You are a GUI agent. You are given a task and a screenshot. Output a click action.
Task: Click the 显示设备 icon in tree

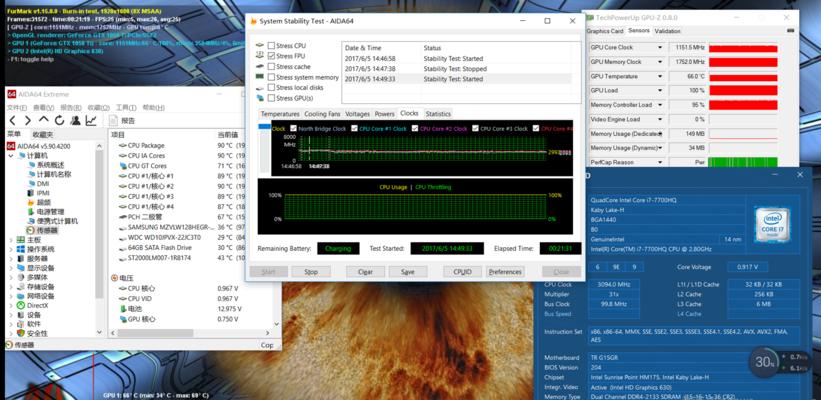tap(21, 268)
